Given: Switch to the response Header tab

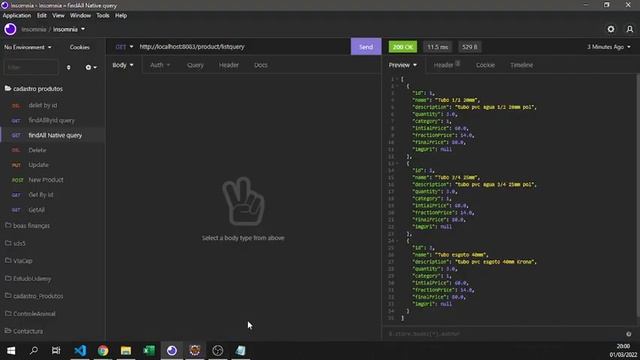Looking at the screenshot, I should click(447, 65).
